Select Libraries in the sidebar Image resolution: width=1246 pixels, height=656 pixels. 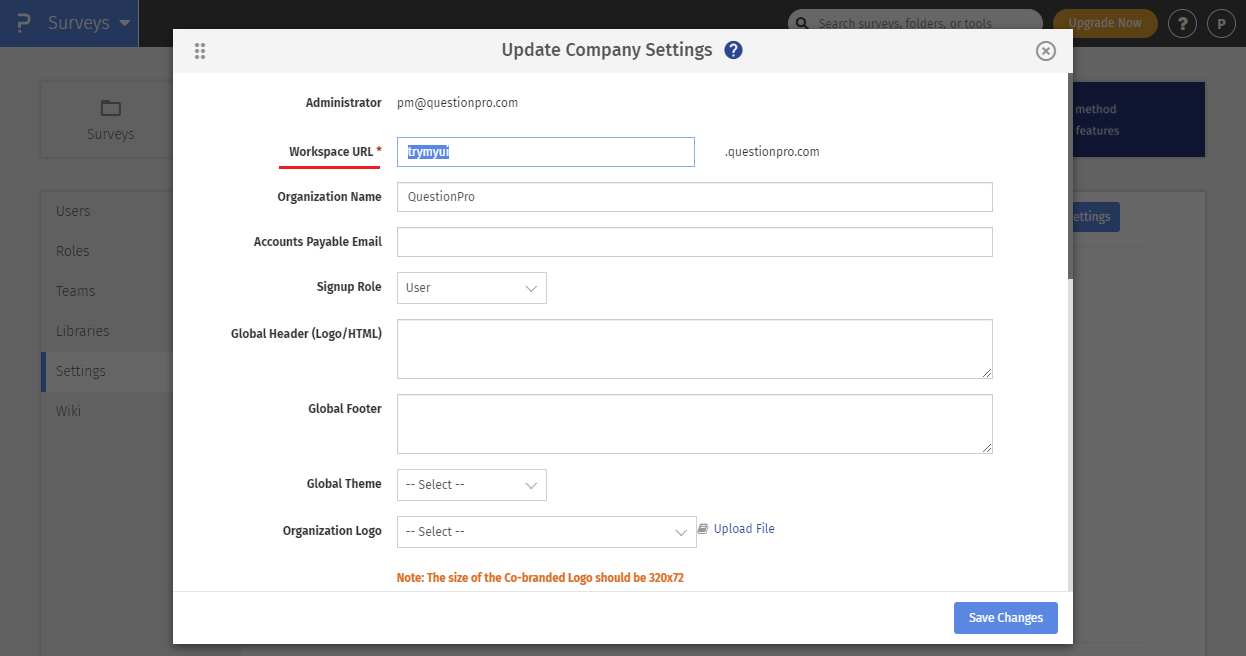82,331
